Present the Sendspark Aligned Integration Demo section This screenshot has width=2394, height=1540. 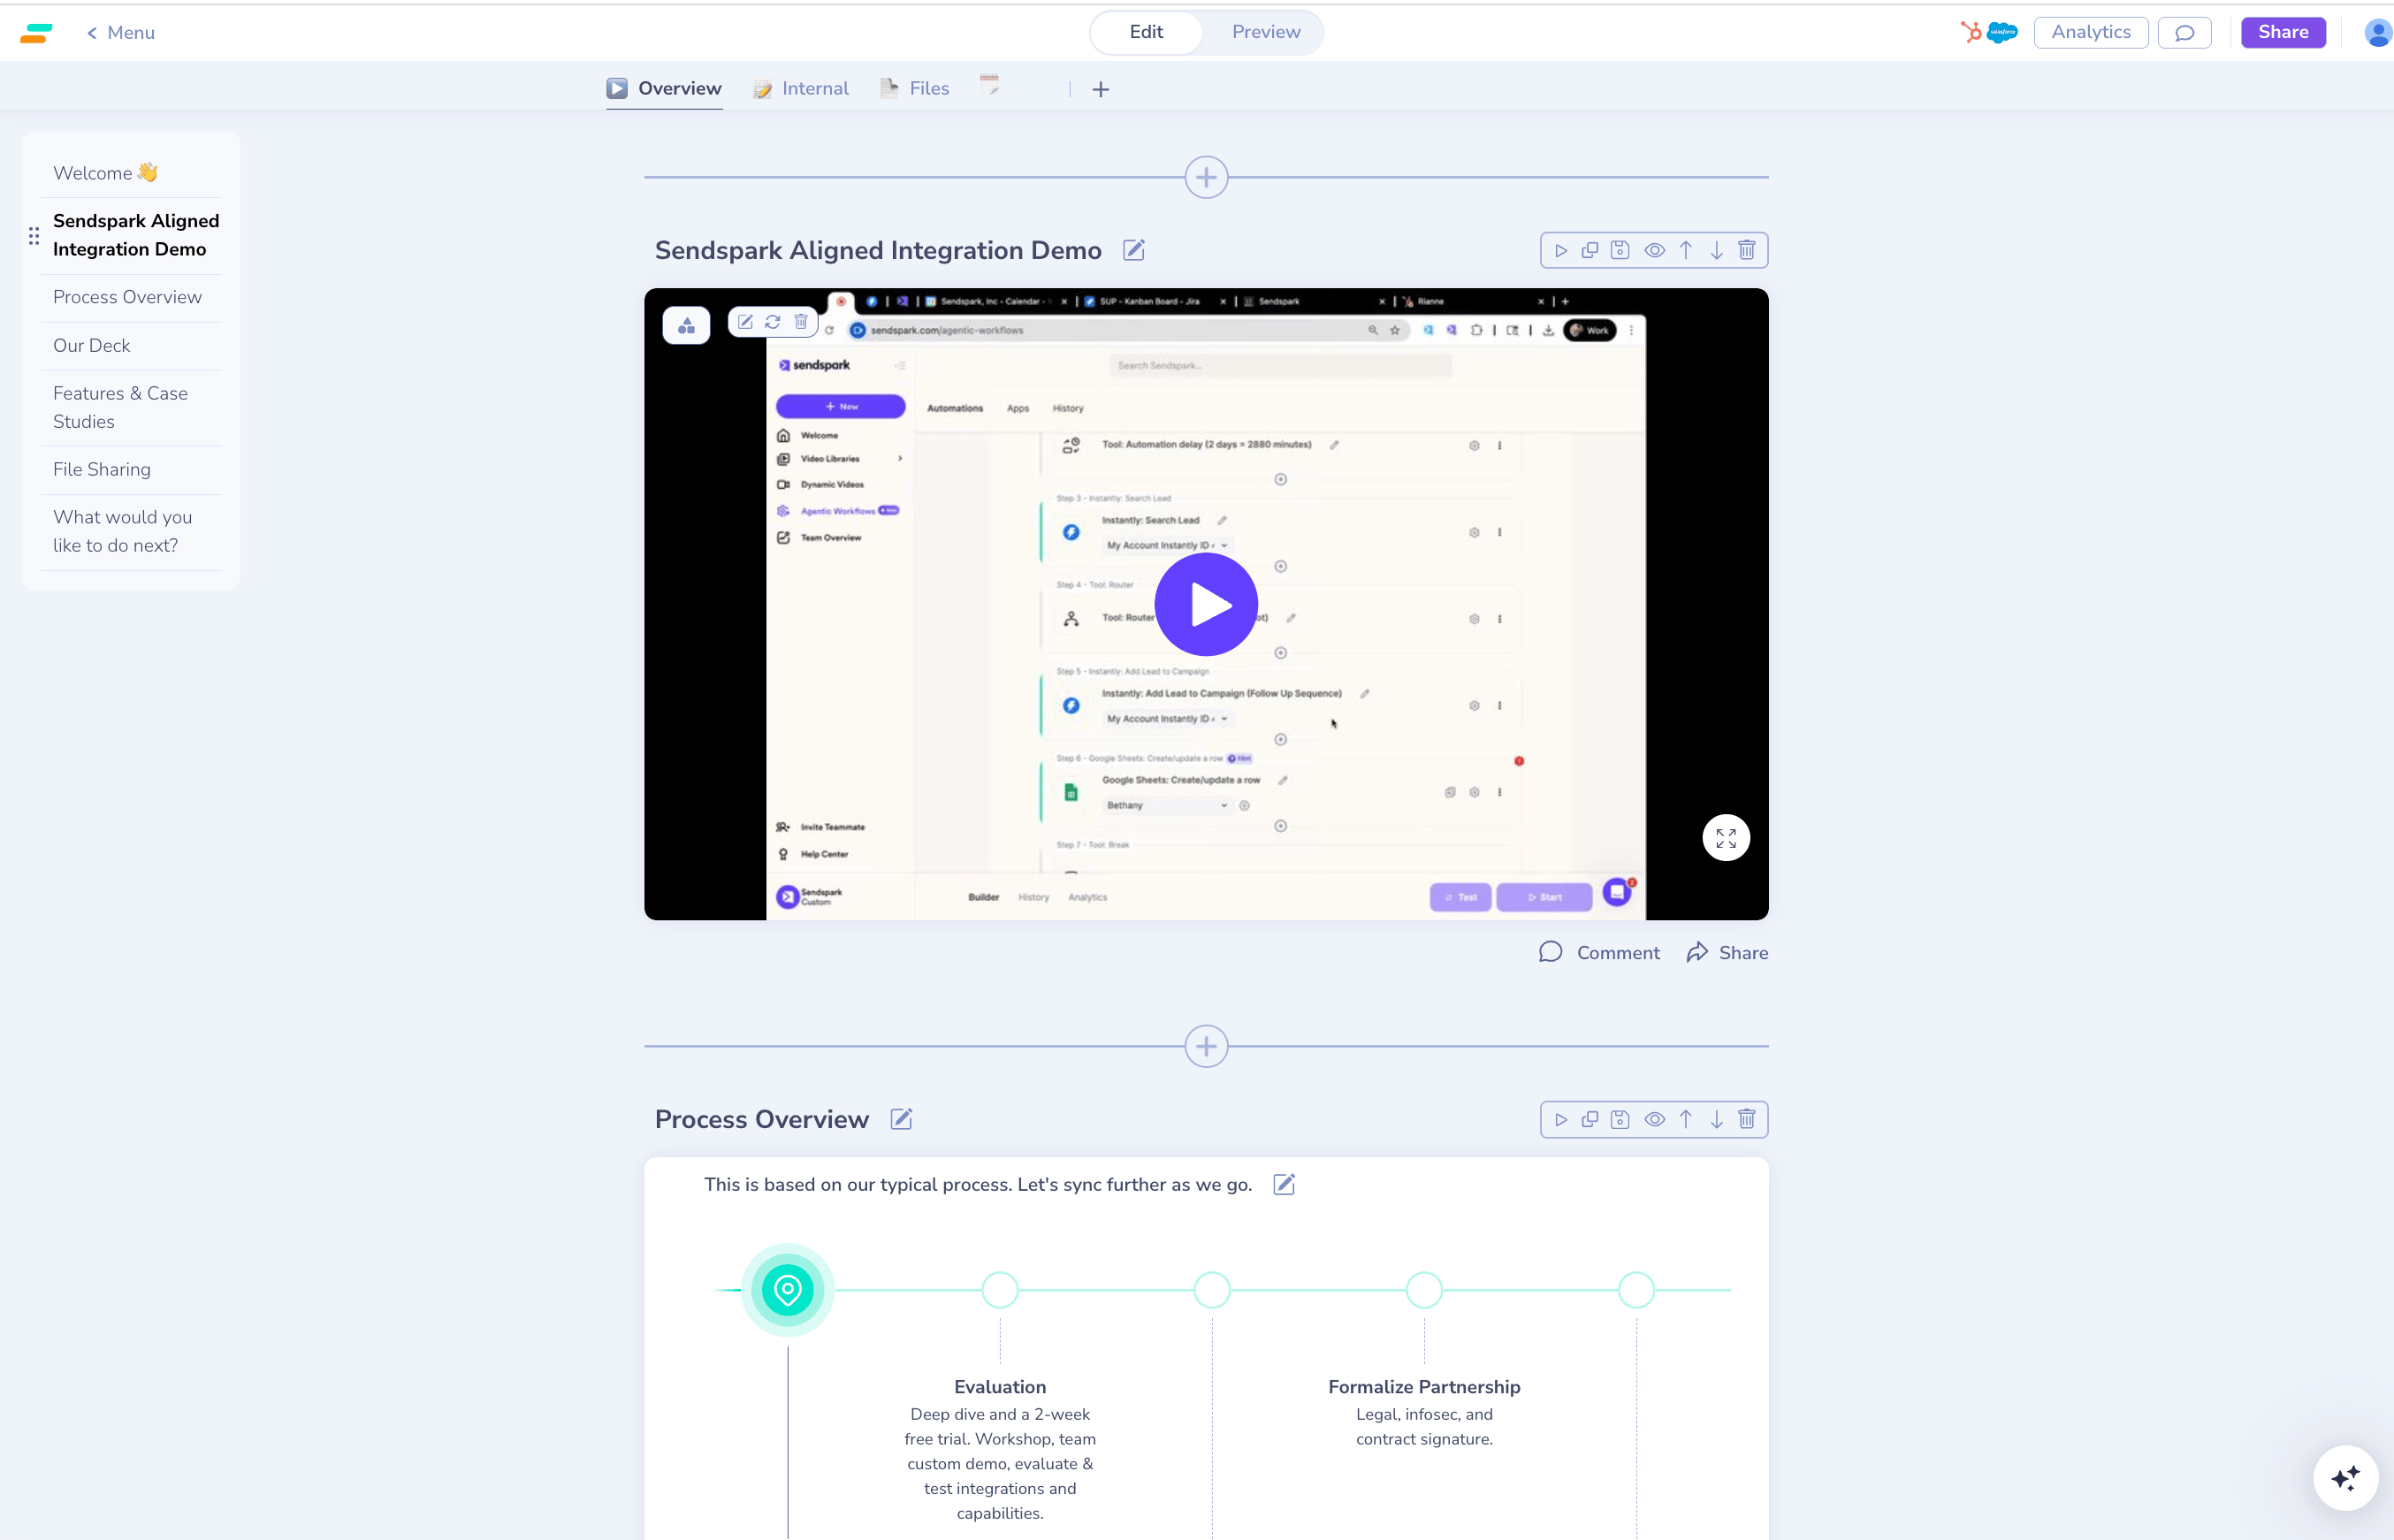pyautogui.click(x=1560, y=250)
